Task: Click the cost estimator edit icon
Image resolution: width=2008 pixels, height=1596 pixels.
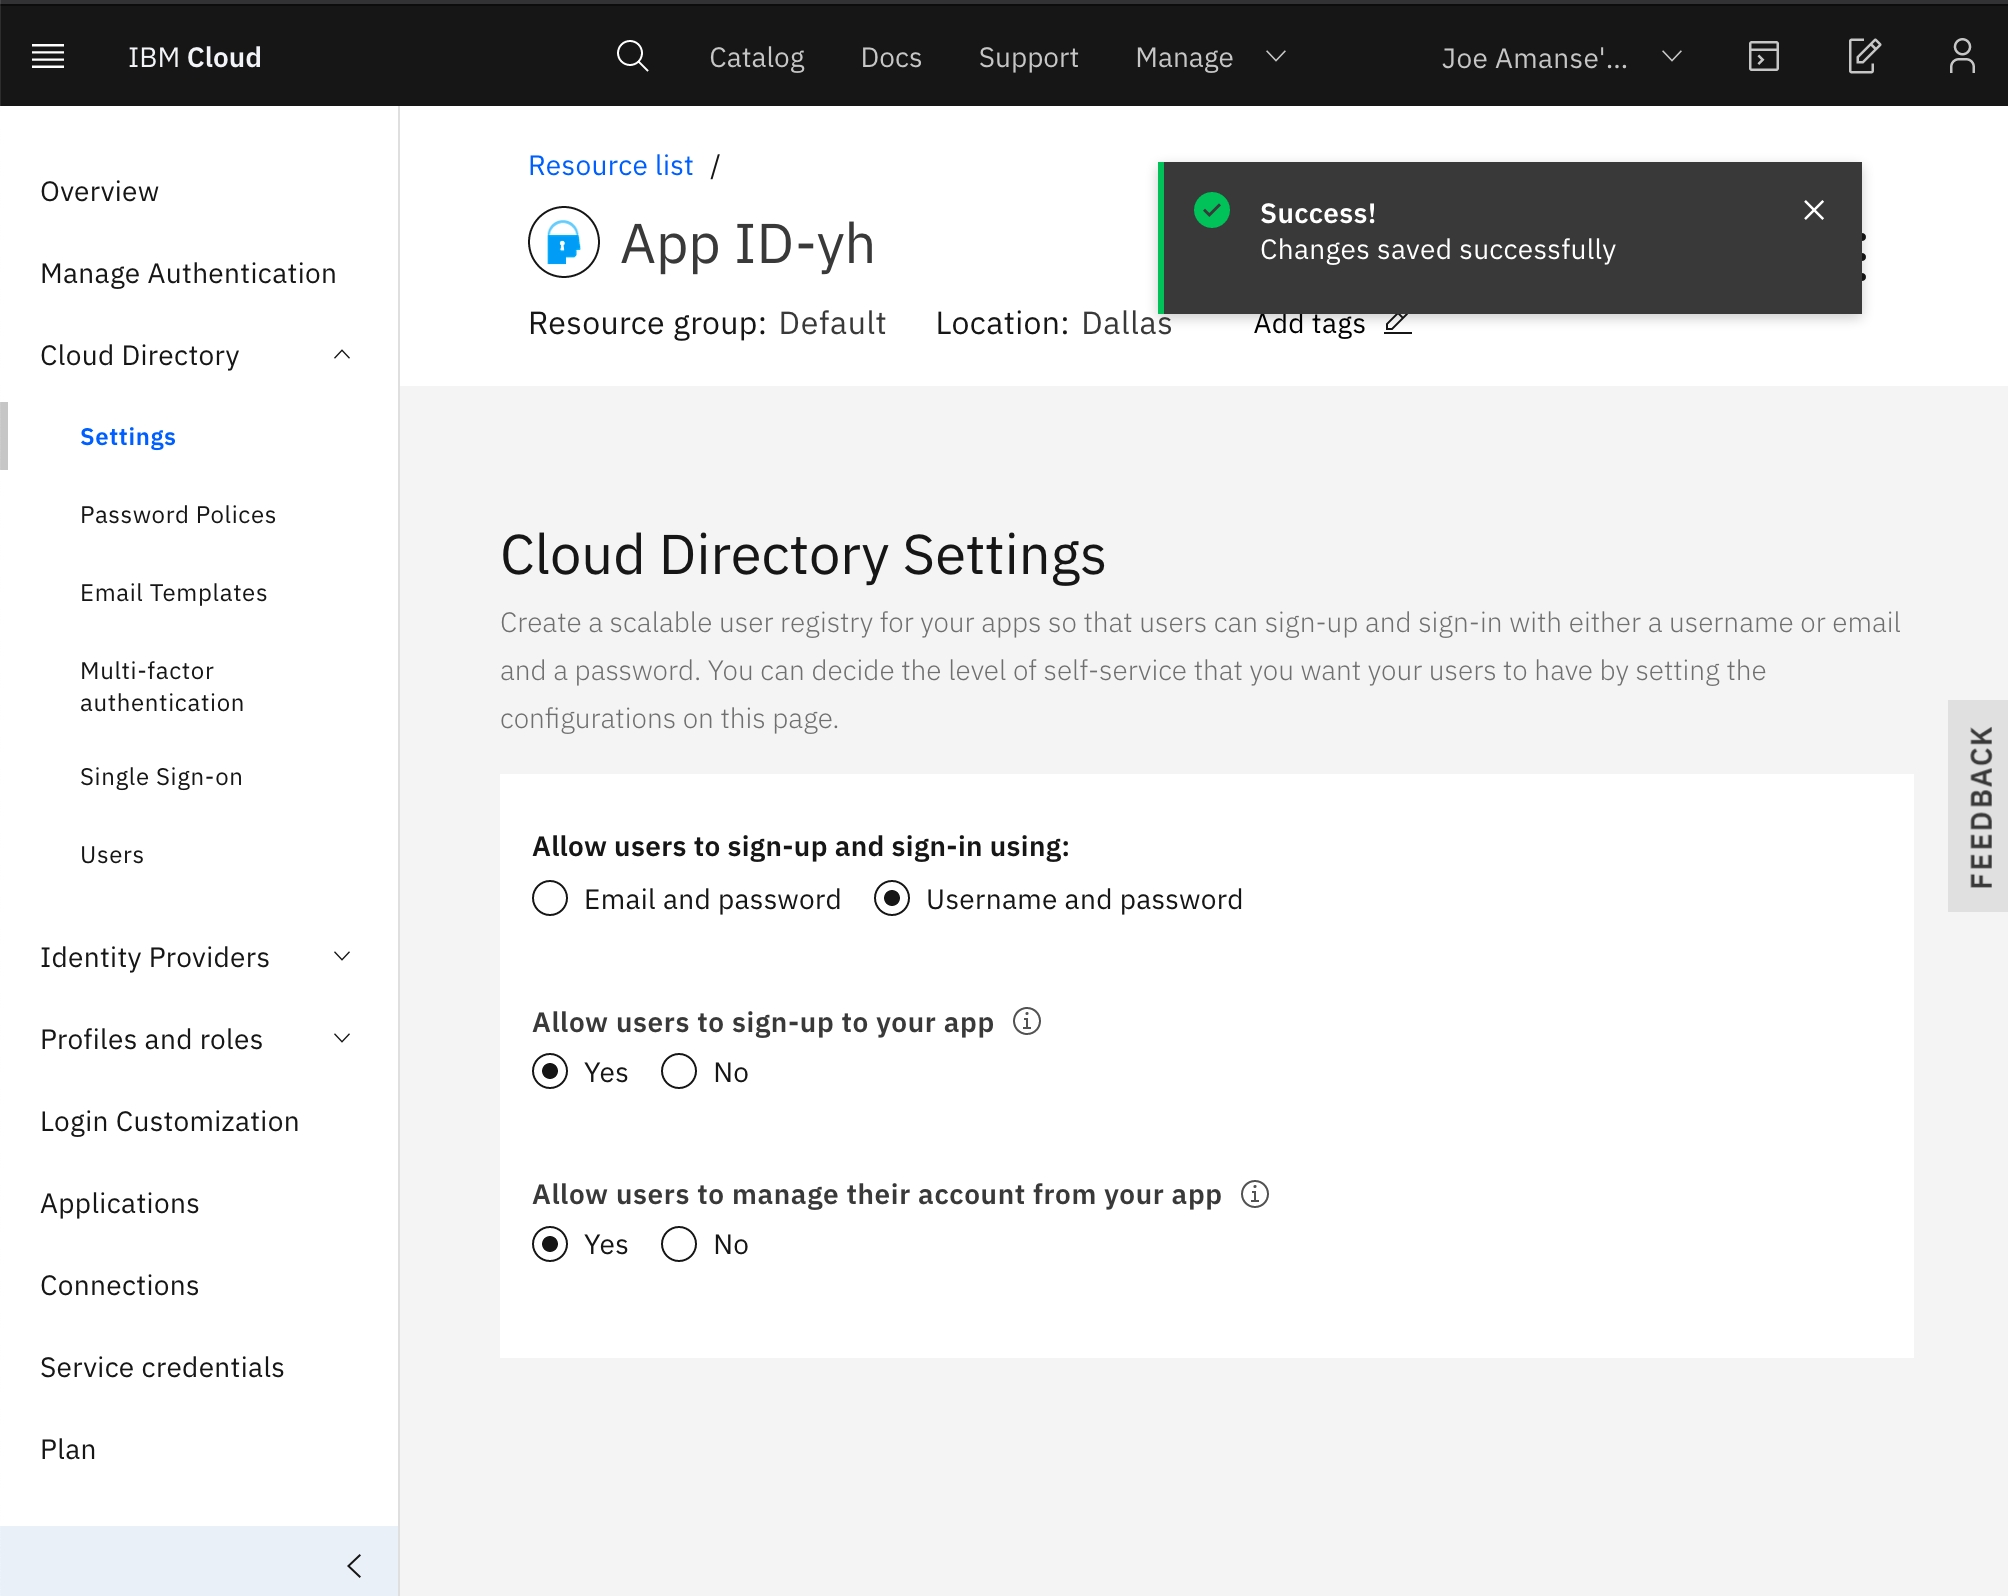Action: 1864,57
